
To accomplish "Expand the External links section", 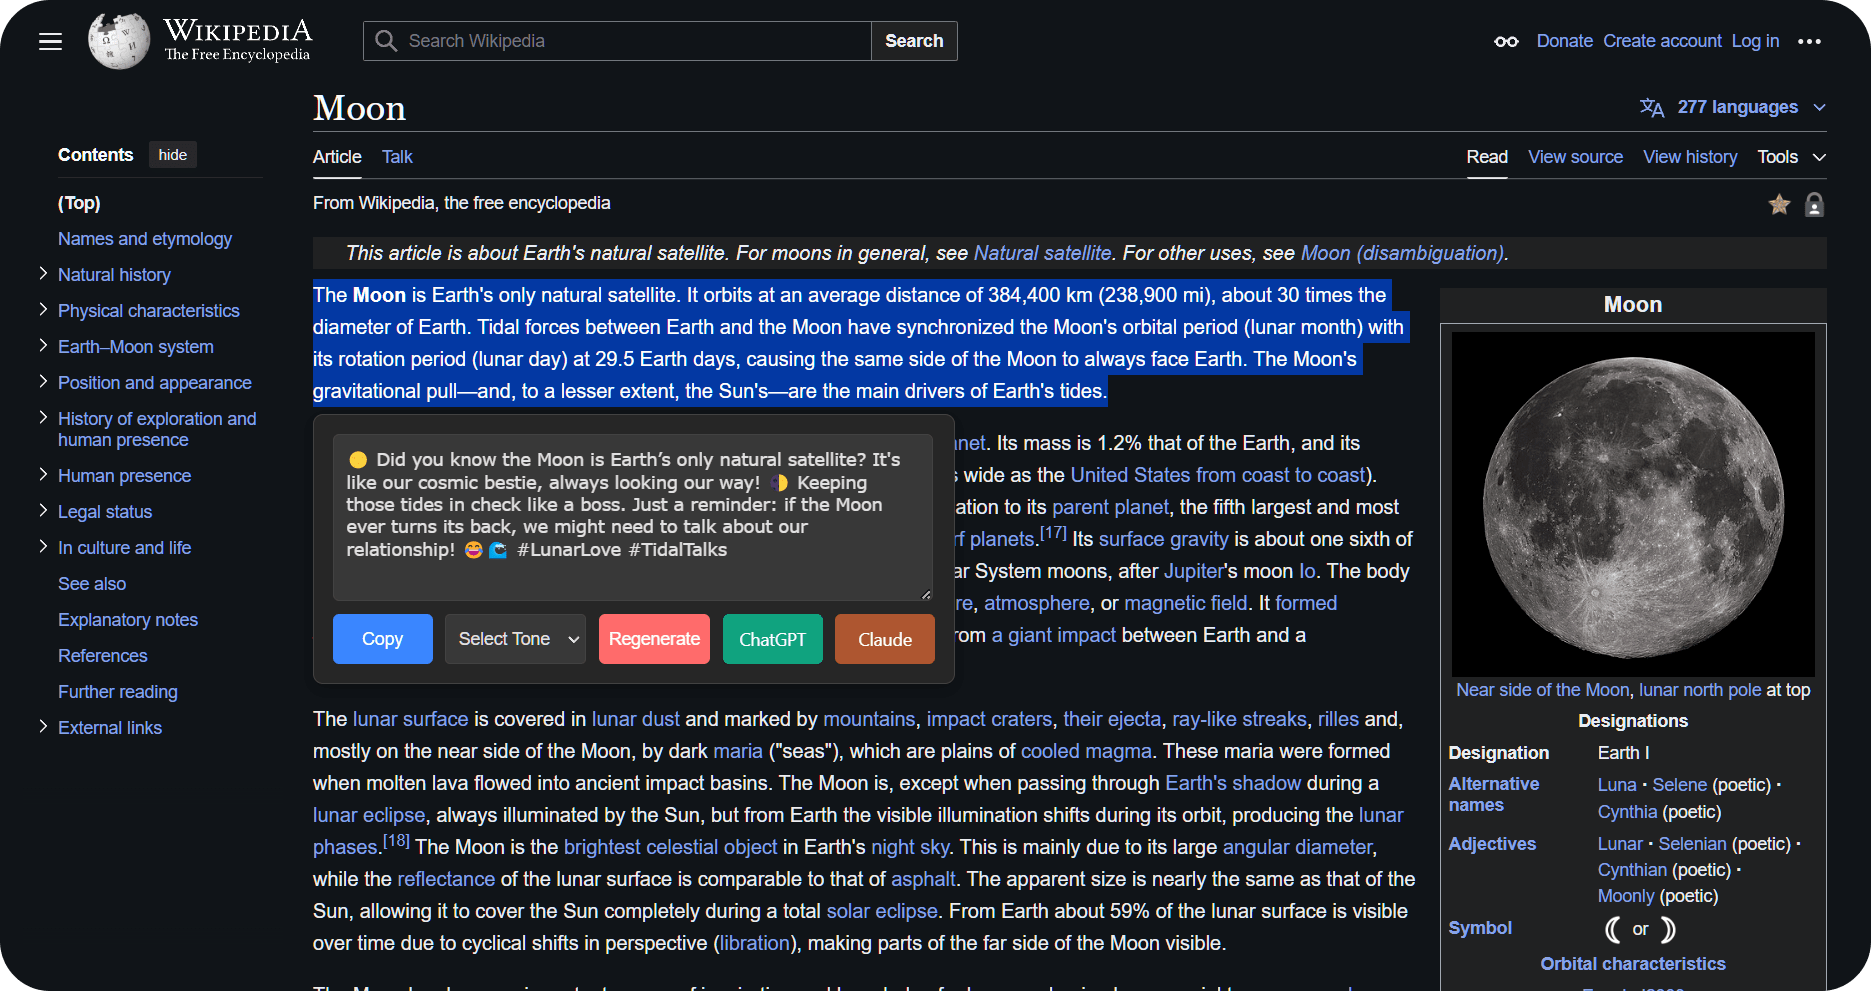I will (x=43, y=726).
